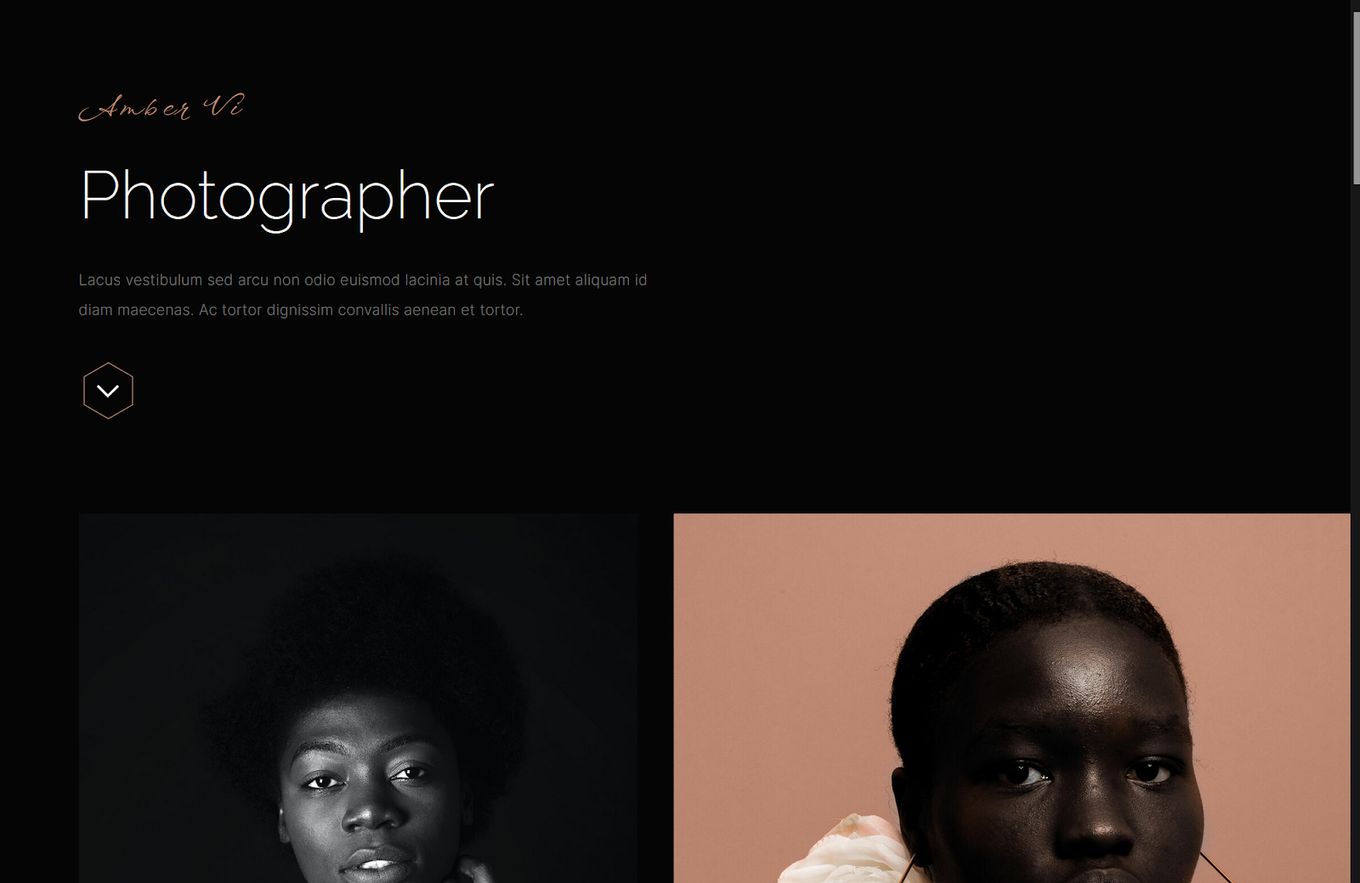Click the hexagon scroll-down chevron icon
The height and width of the screenshot is (883, 1360).
tap(108, 390)
